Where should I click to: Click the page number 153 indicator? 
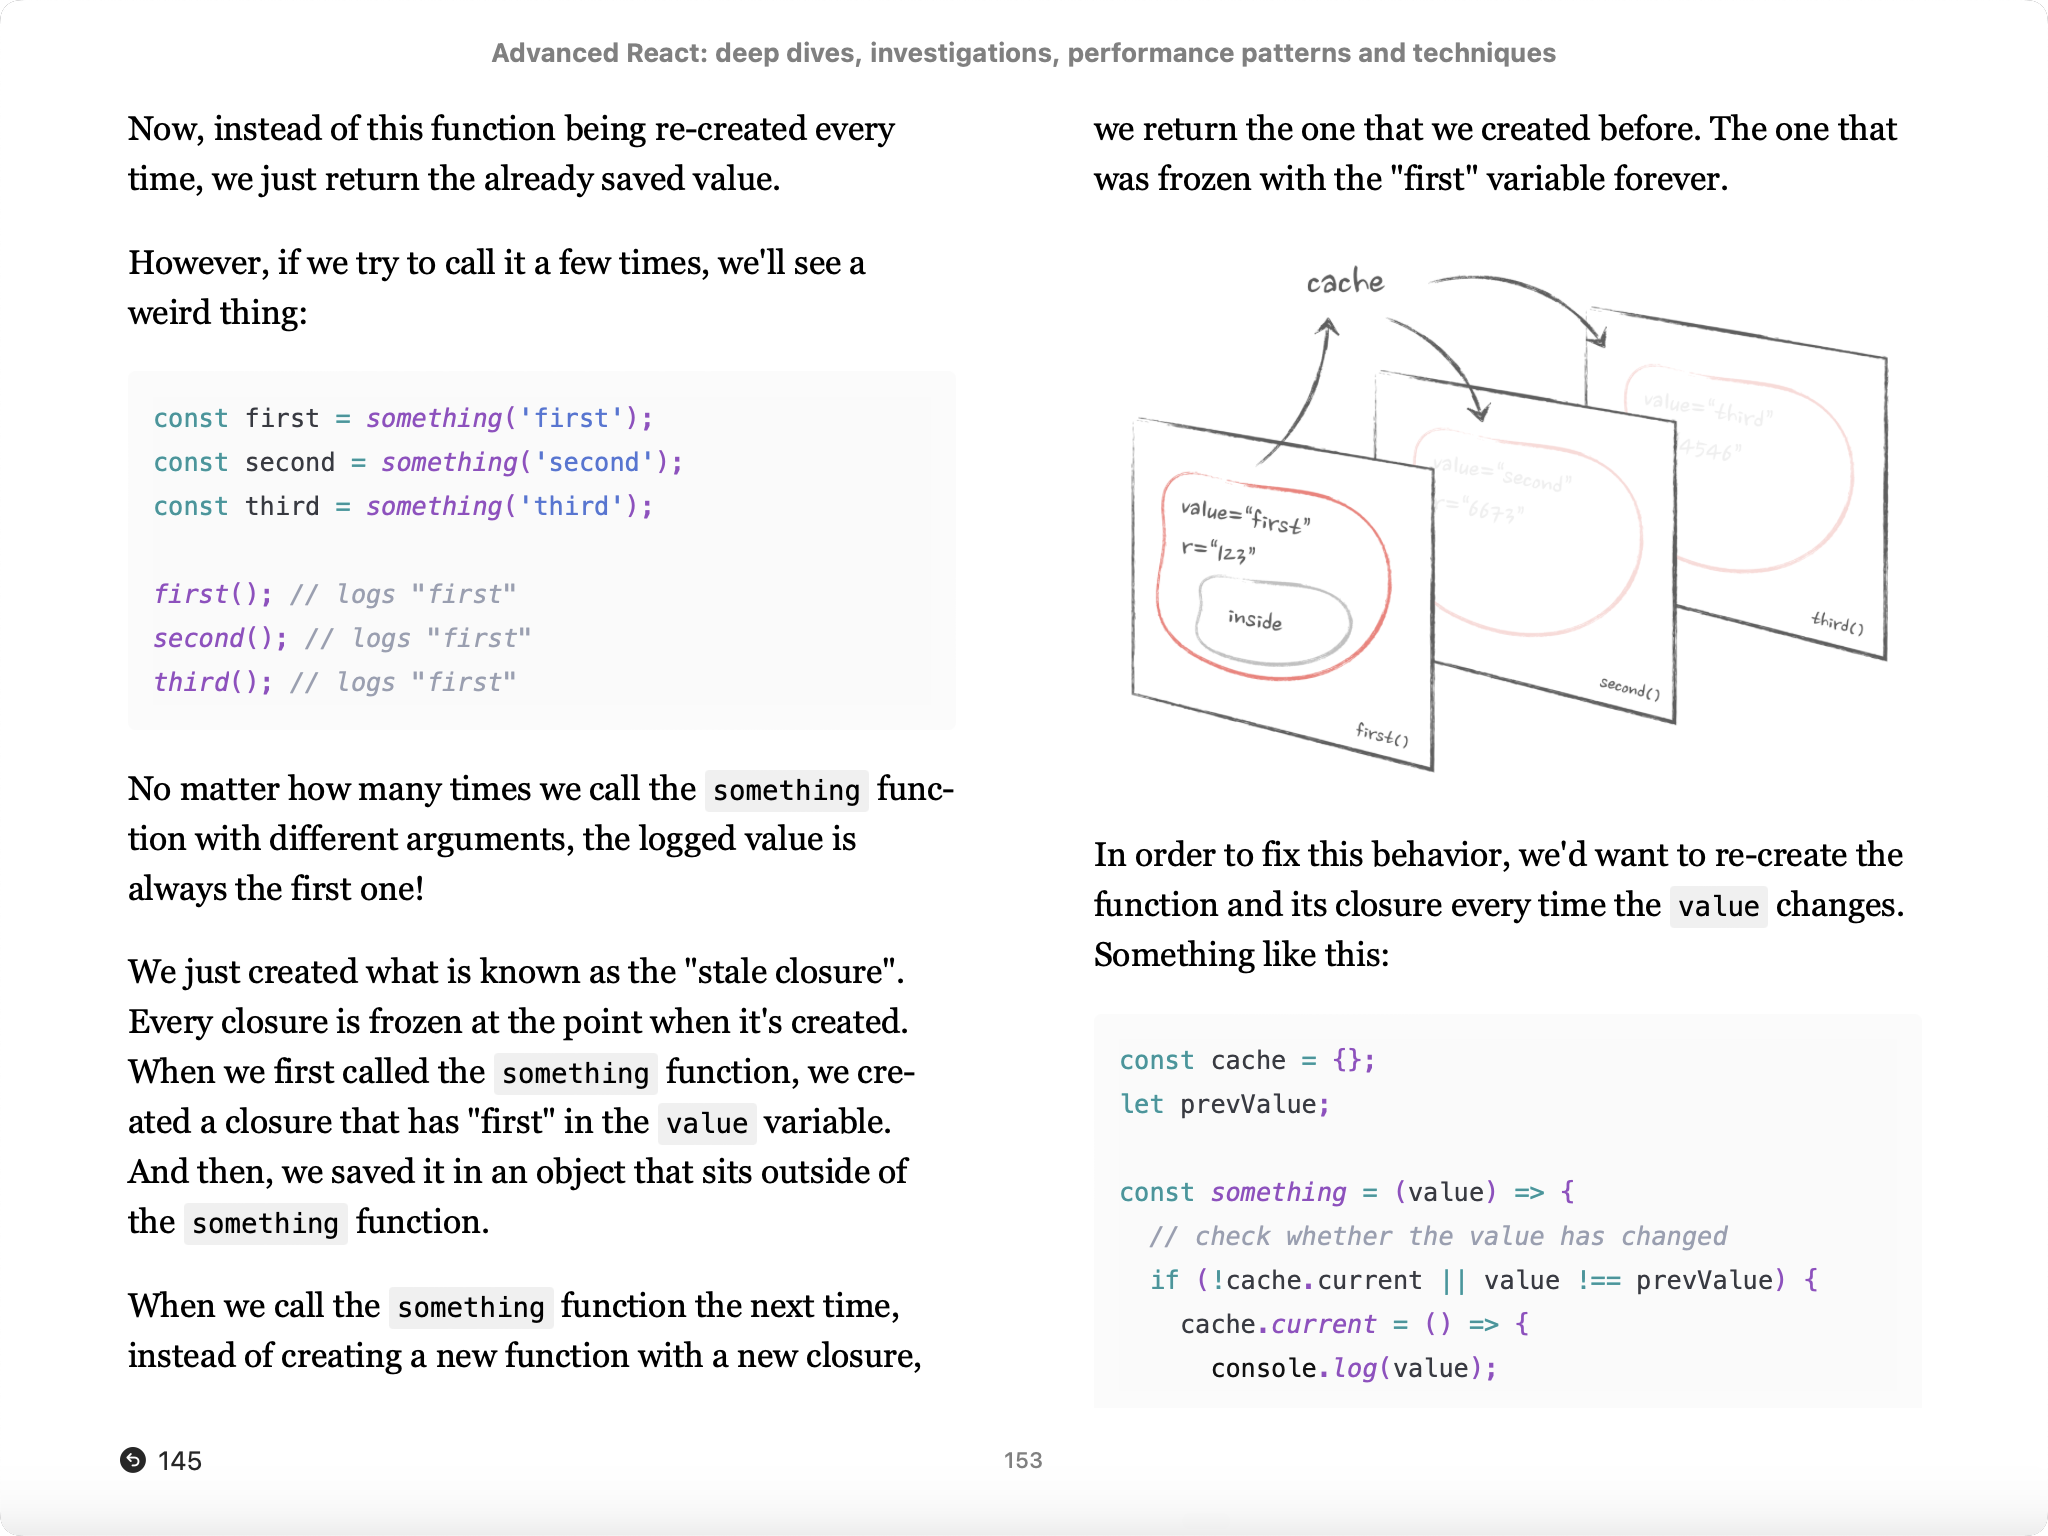(x=1022, y=1460)
